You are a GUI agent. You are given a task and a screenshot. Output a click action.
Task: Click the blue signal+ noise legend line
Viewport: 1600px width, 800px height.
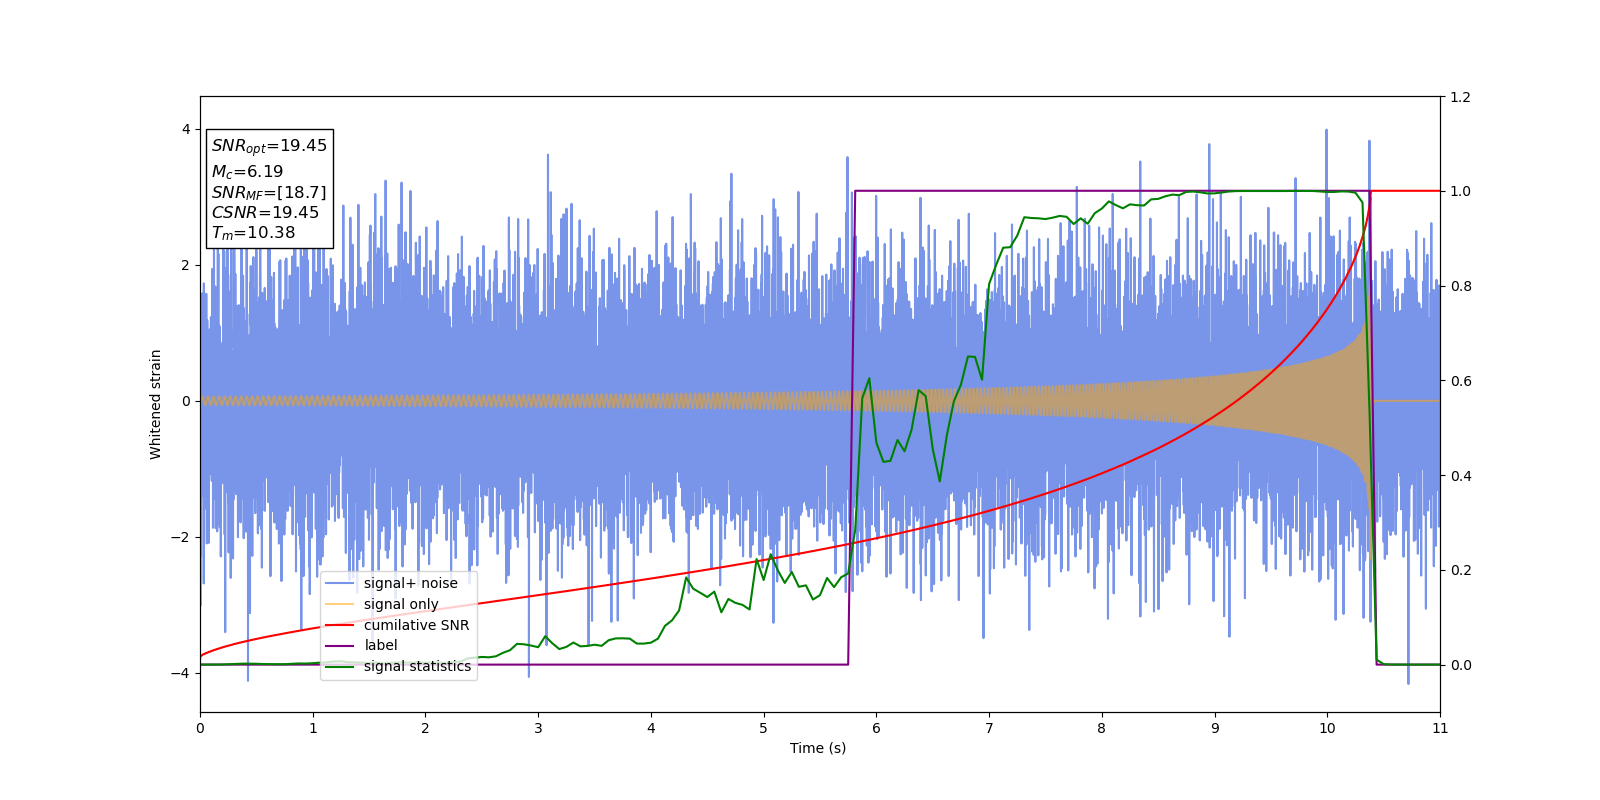click(x=340, y=584)
